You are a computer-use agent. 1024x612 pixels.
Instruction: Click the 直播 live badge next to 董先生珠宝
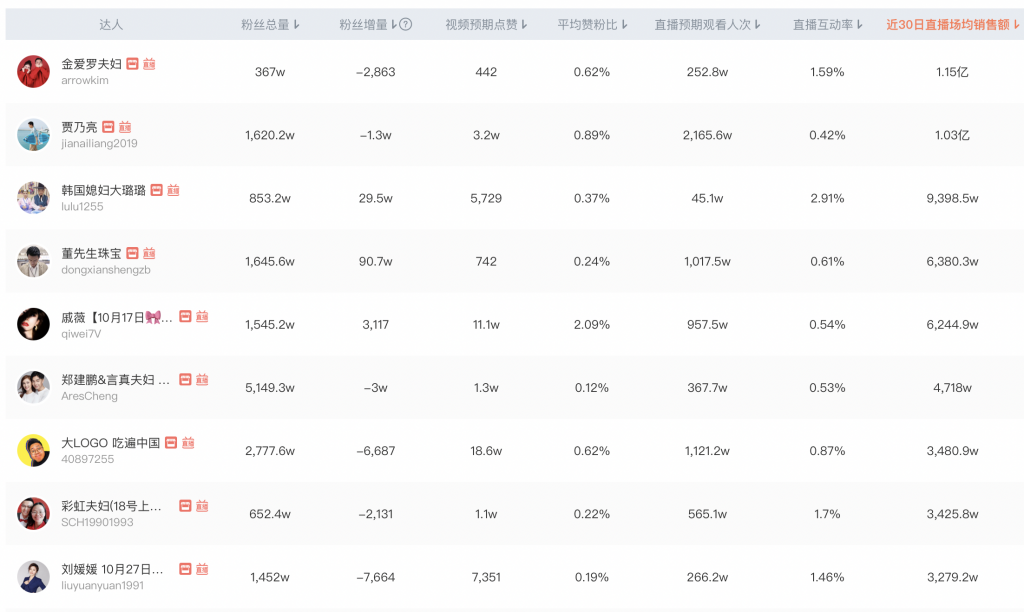(149, 253)
